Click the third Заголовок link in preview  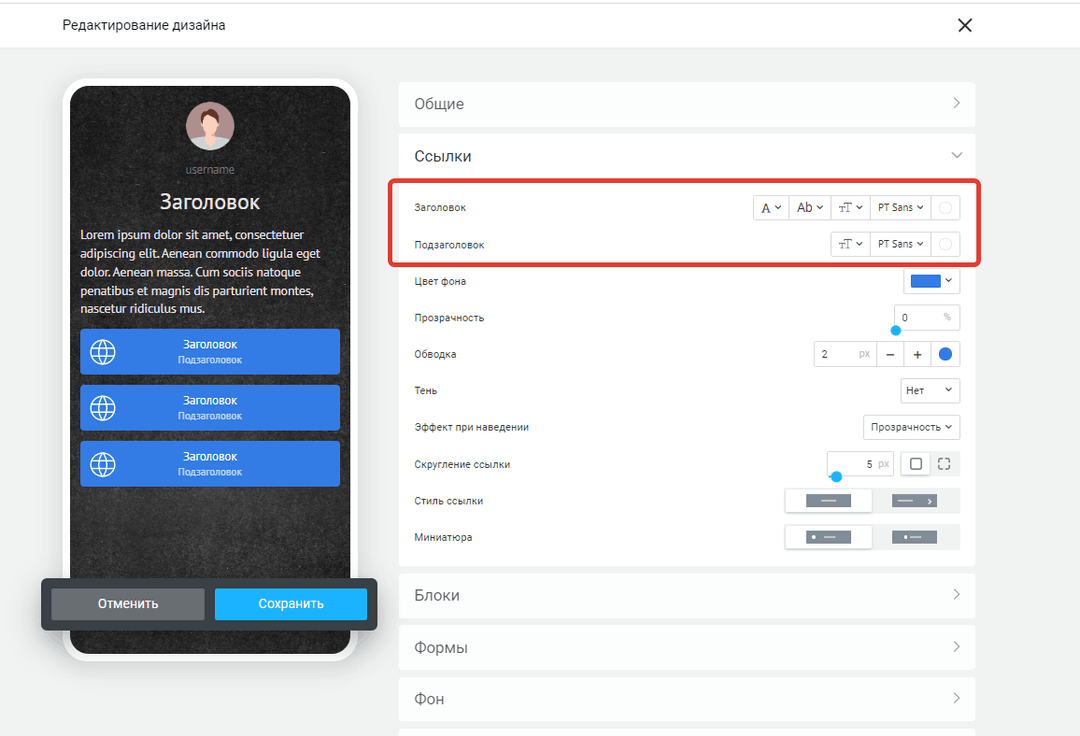tap(210, 464)
